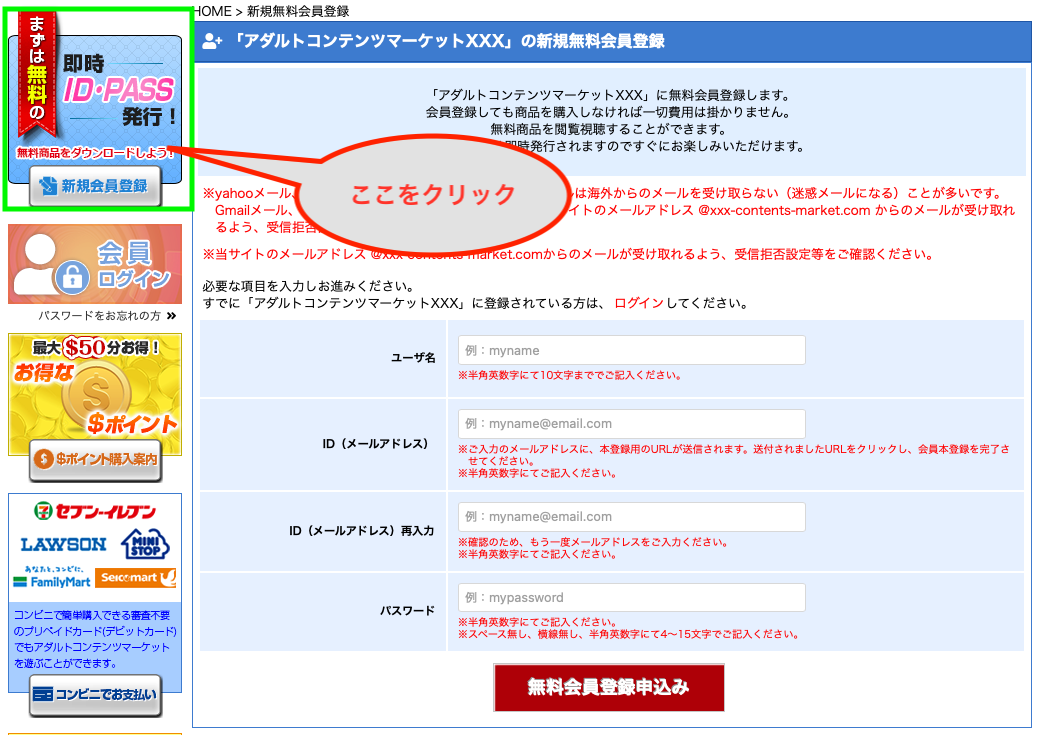The height and width of the screenshot is (735, 1057).
Task: Click the FamilyMart logo
Action: click(52, 579)
